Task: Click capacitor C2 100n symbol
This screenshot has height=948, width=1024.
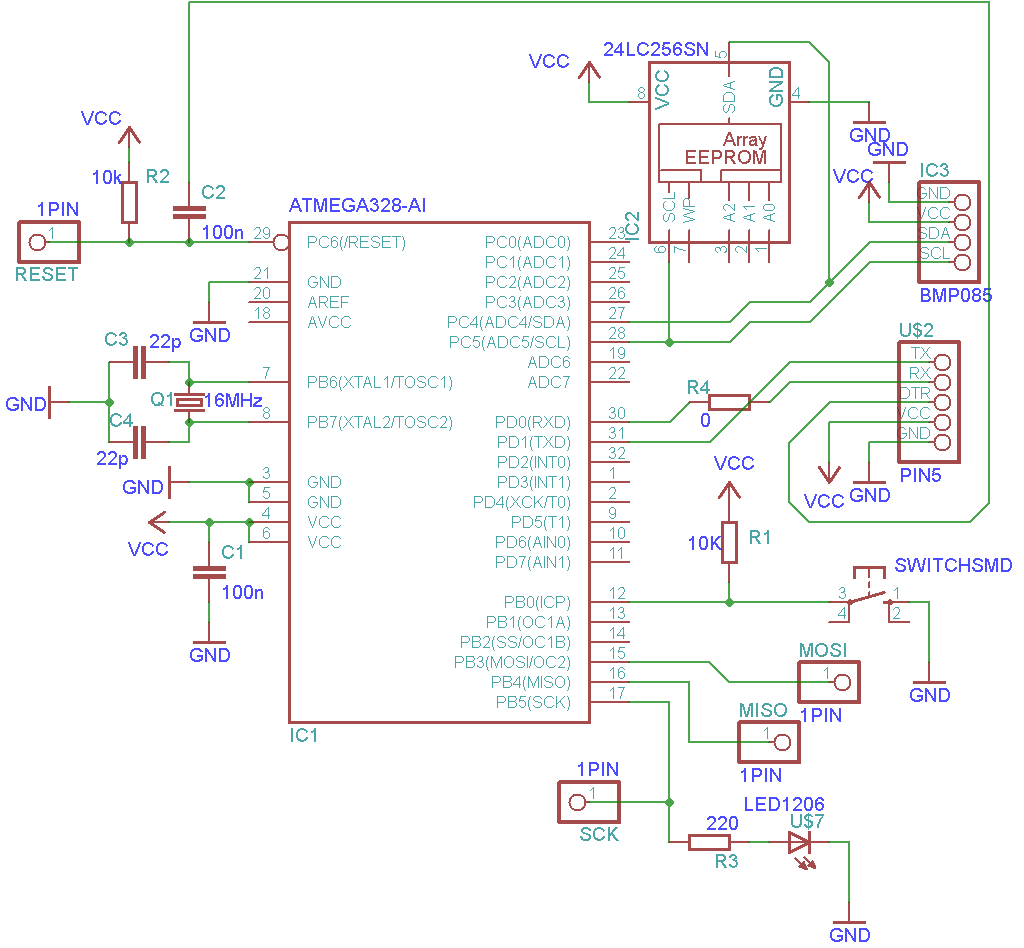Action: pos(189,212)
